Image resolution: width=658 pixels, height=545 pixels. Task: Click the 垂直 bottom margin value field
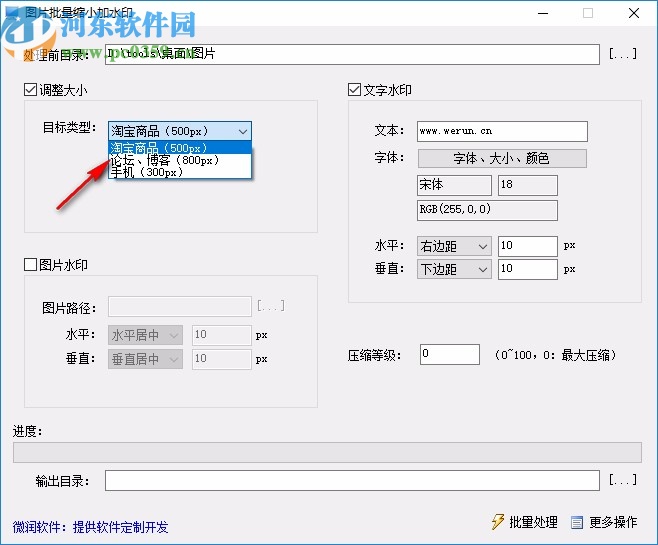pyautogui.click(x=527, y=269)
